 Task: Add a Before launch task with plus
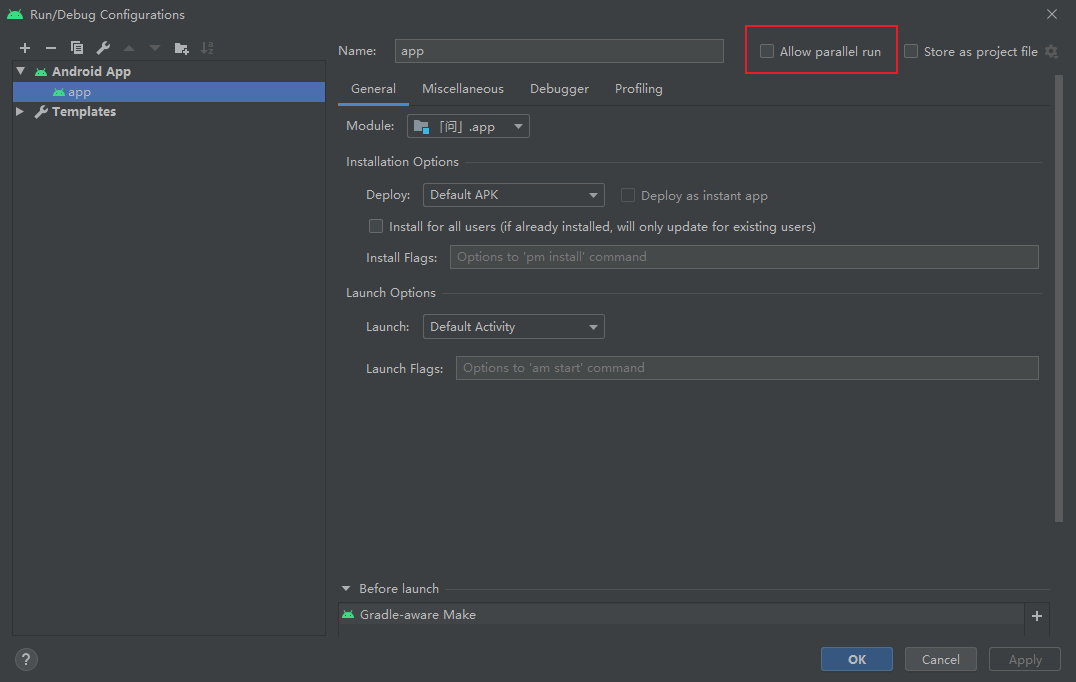pyautogui.click(x=1037, y=616)
